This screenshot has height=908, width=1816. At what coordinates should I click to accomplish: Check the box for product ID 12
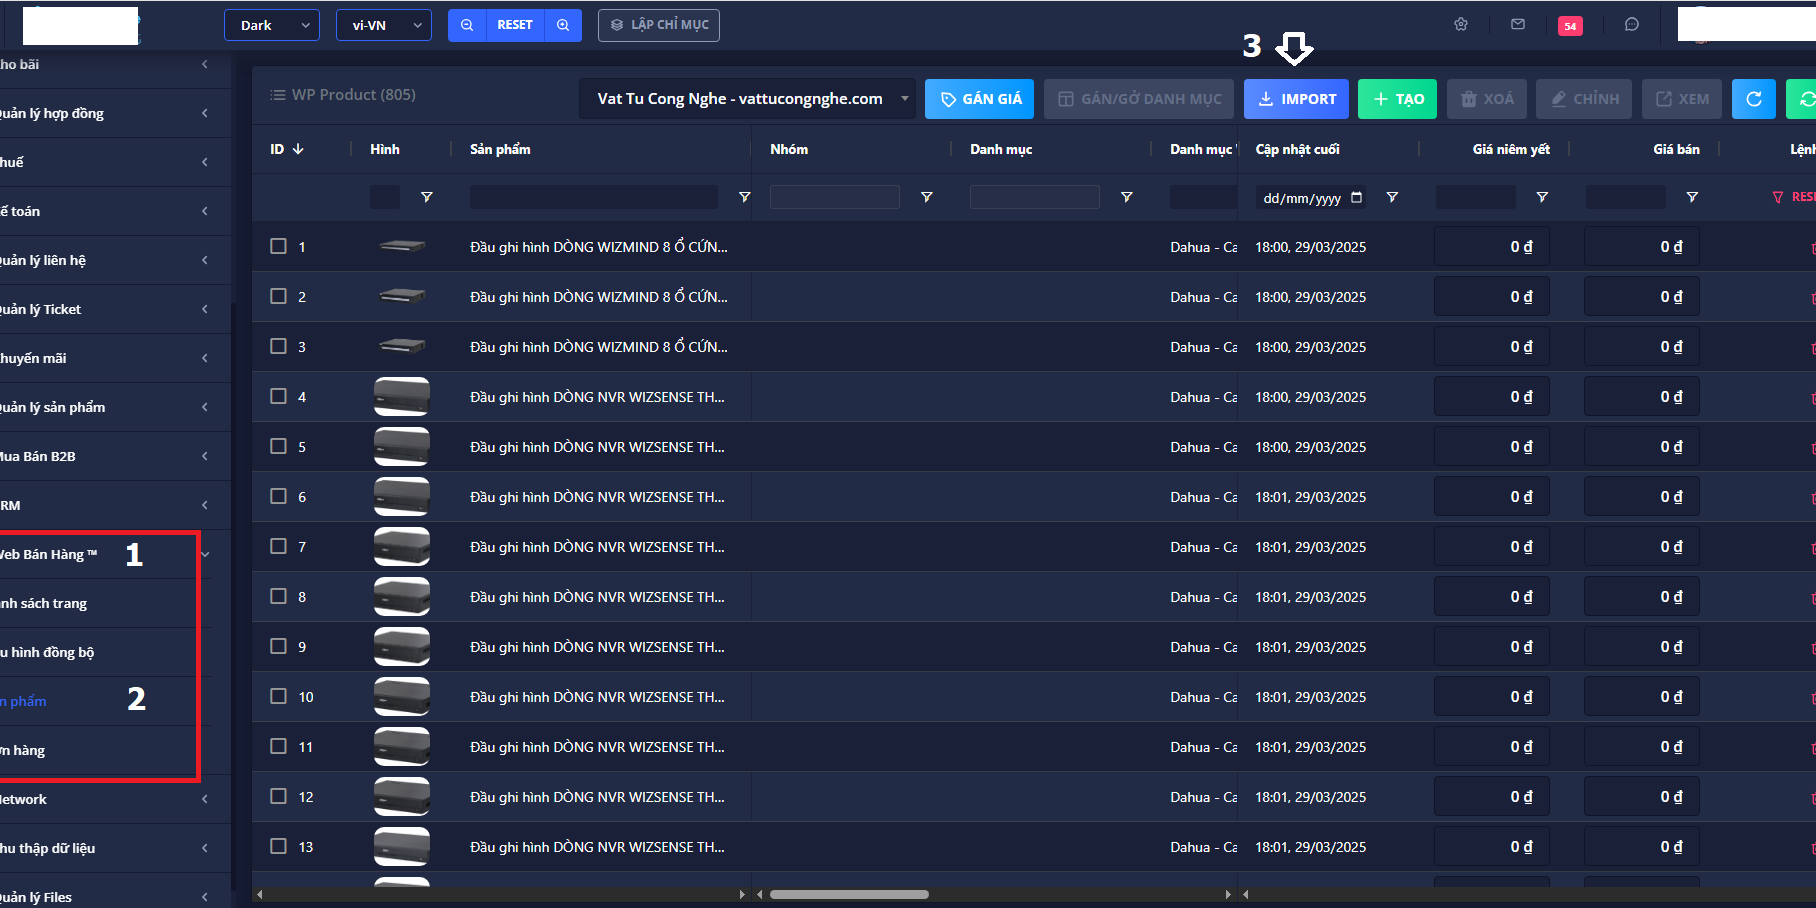pyautogui.click(x=279, y=796)
